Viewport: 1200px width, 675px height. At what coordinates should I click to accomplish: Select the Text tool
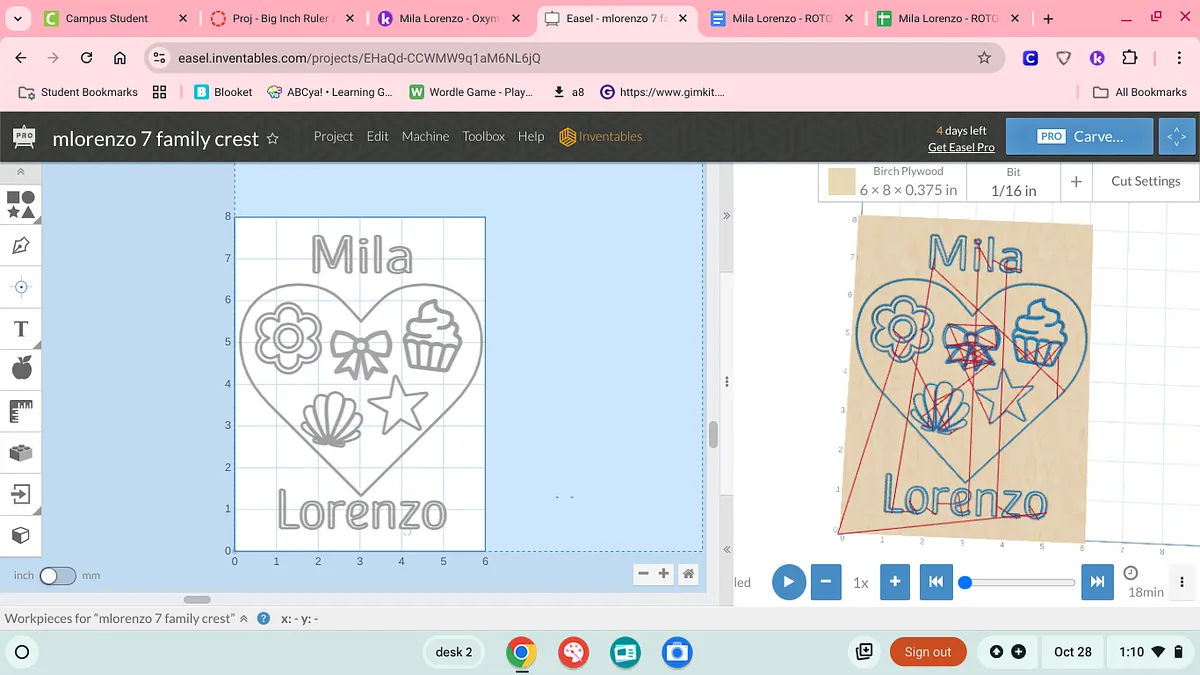click(x=21, y=328)
